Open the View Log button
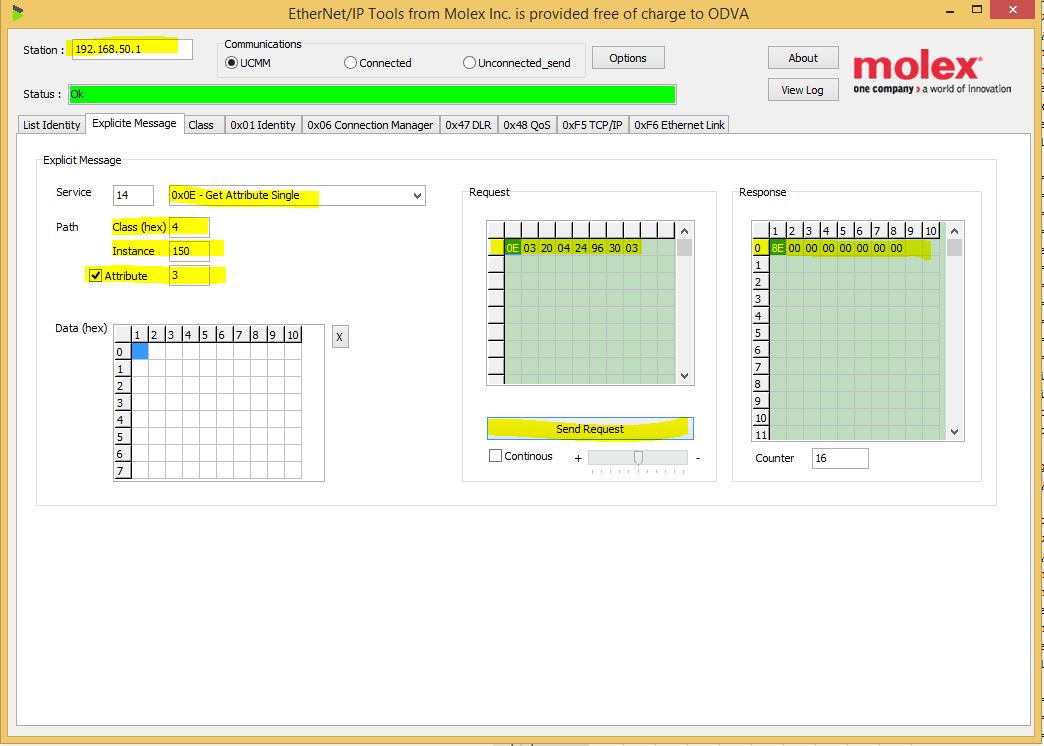Viewport: 1044px width, 746px height. (x=802, y=90)
